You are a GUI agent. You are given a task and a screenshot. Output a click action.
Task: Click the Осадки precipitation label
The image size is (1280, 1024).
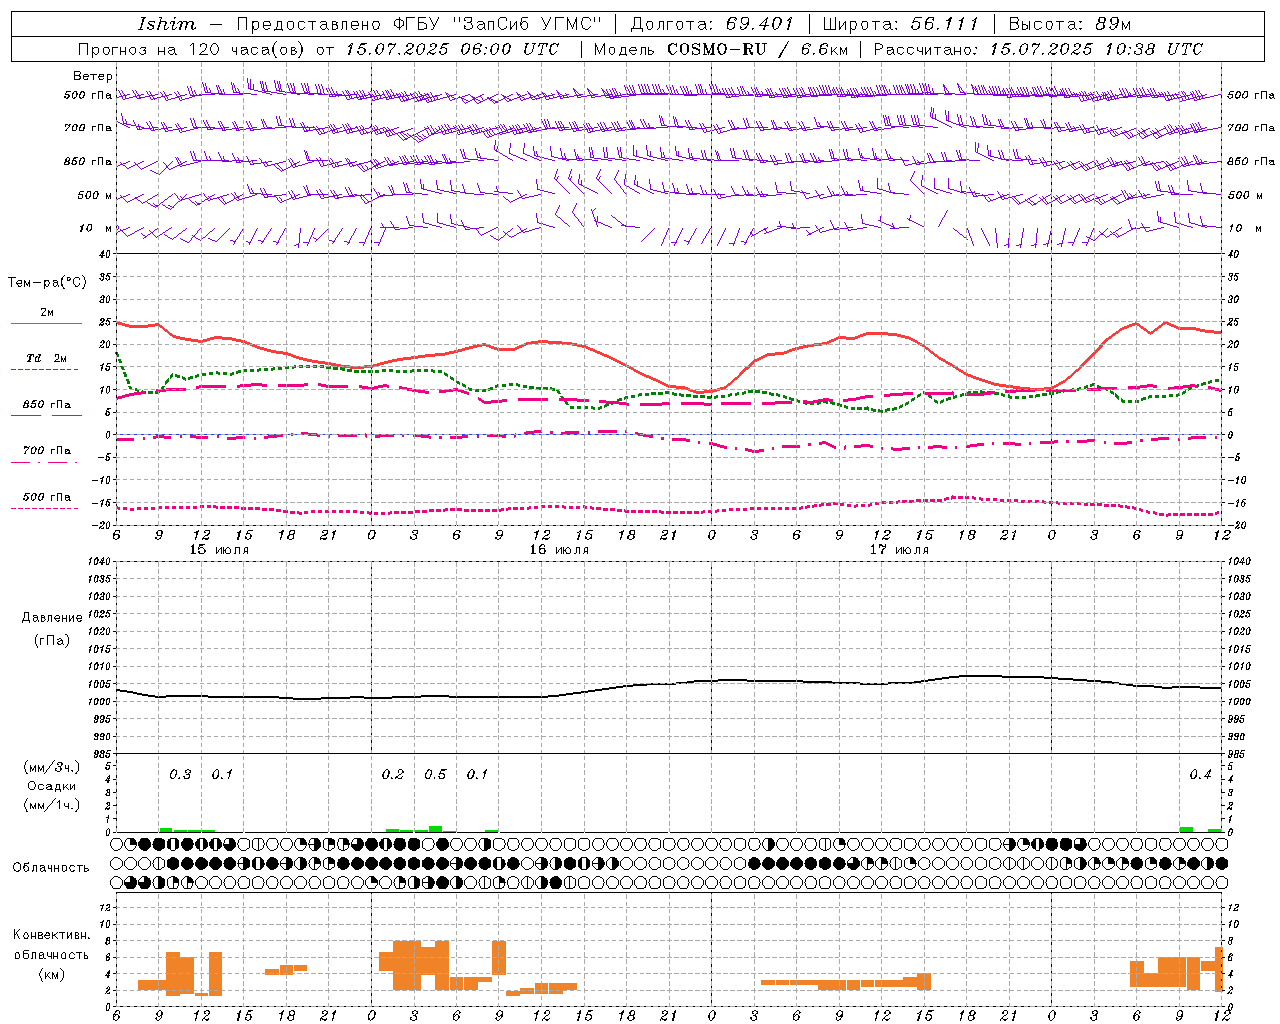click(x=52, y=786)
